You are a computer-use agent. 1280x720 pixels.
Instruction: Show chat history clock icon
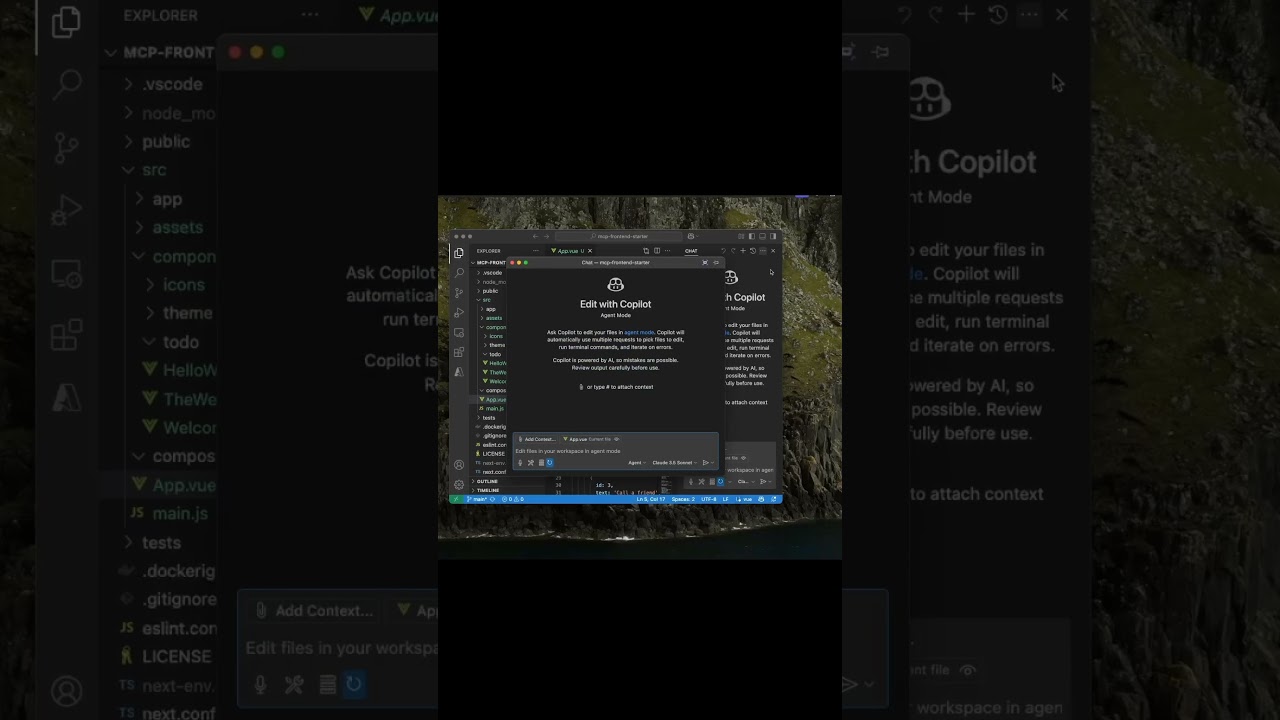click(x=753, y=251)
